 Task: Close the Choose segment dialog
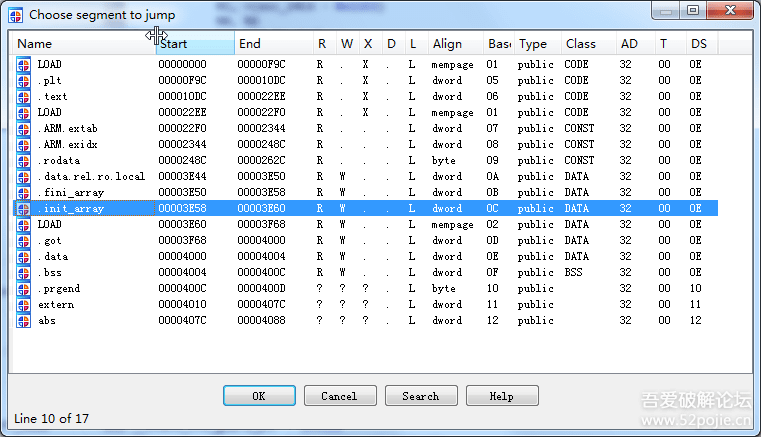[x=730, y=10]
